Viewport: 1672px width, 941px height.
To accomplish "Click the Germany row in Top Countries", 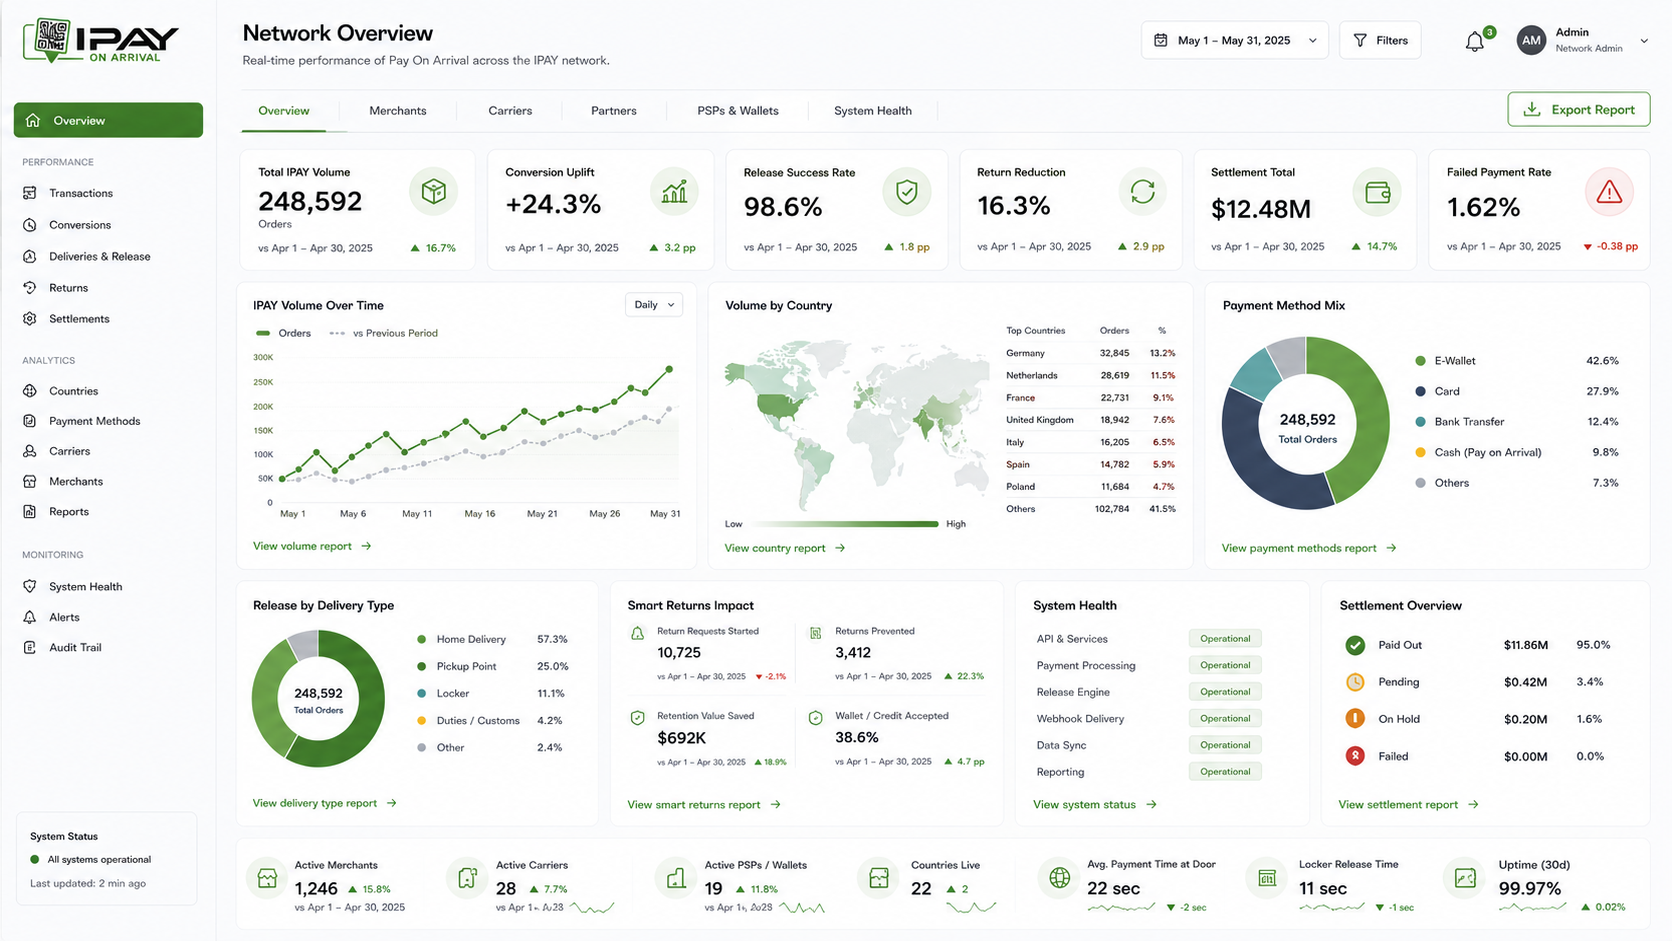I will pyautogui.click(x=1091, y=353).
